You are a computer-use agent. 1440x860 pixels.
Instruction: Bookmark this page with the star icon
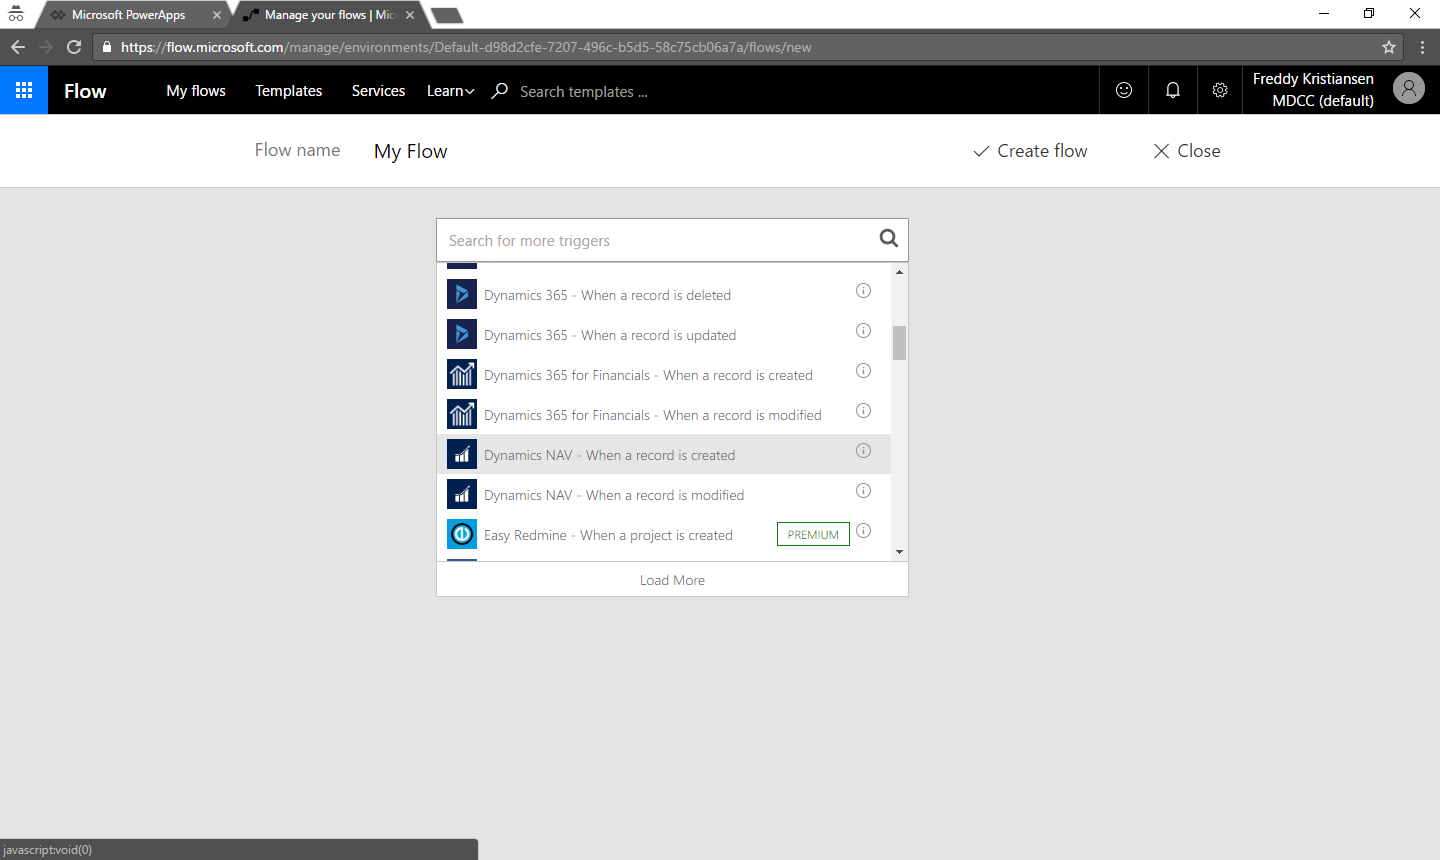tap(1389, 47)
